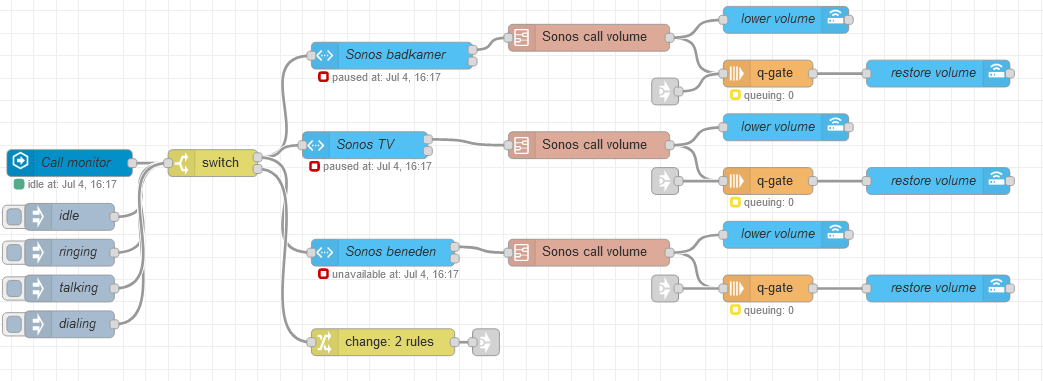Click second output port of switch node
This screenshot has height=381, width=1043.
(257, 170)
